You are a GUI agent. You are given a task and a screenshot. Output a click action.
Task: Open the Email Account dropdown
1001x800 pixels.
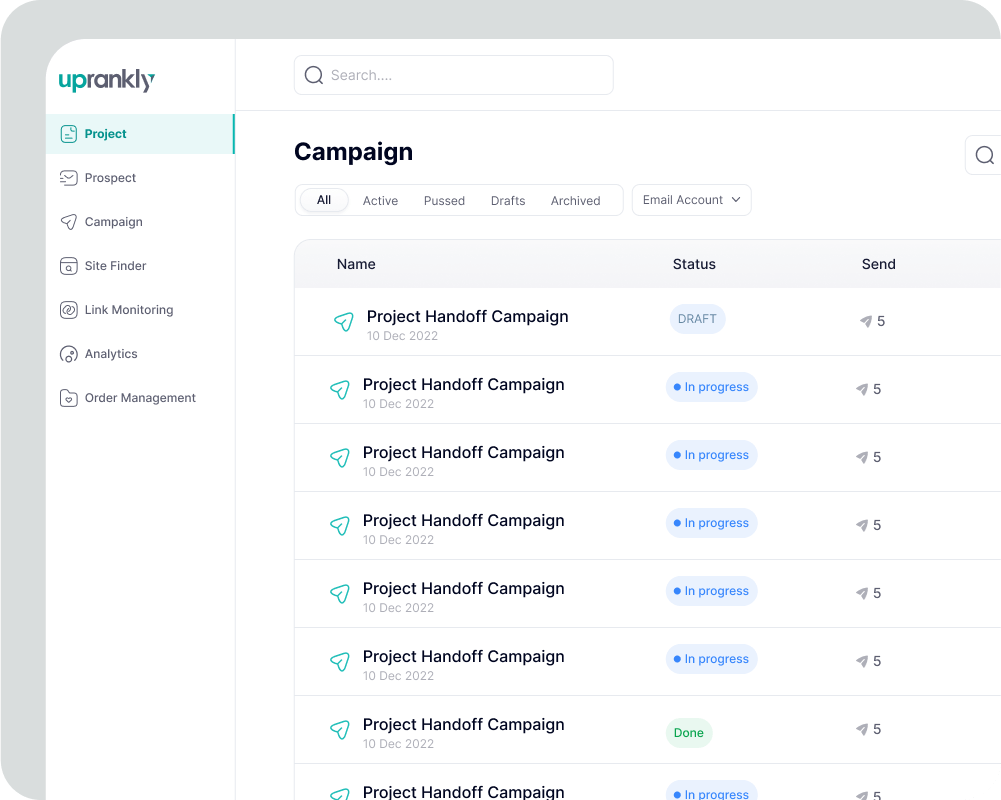(691, 200)
